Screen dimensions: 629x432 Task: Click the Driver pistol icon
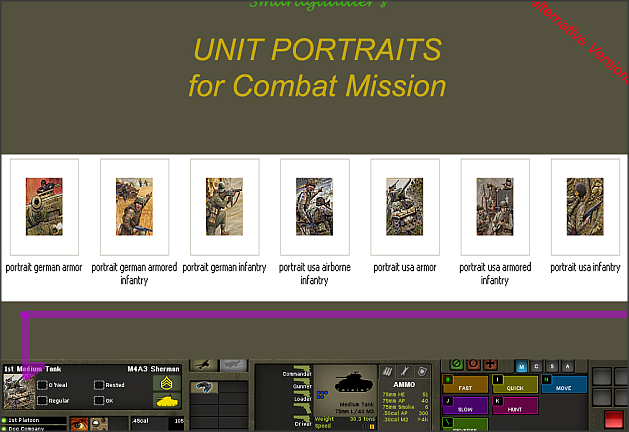(x=303, y=420)
